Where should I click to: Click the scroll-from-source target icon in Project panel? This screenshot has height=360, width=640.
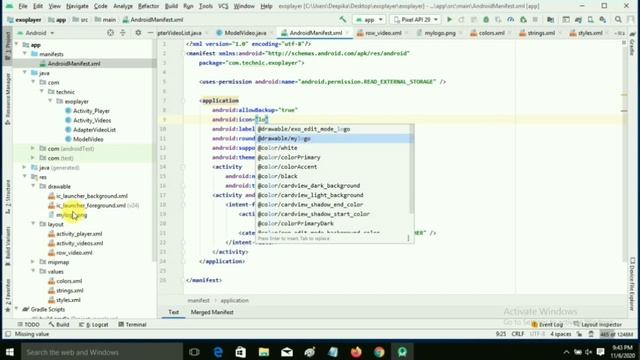coord(110,33)
